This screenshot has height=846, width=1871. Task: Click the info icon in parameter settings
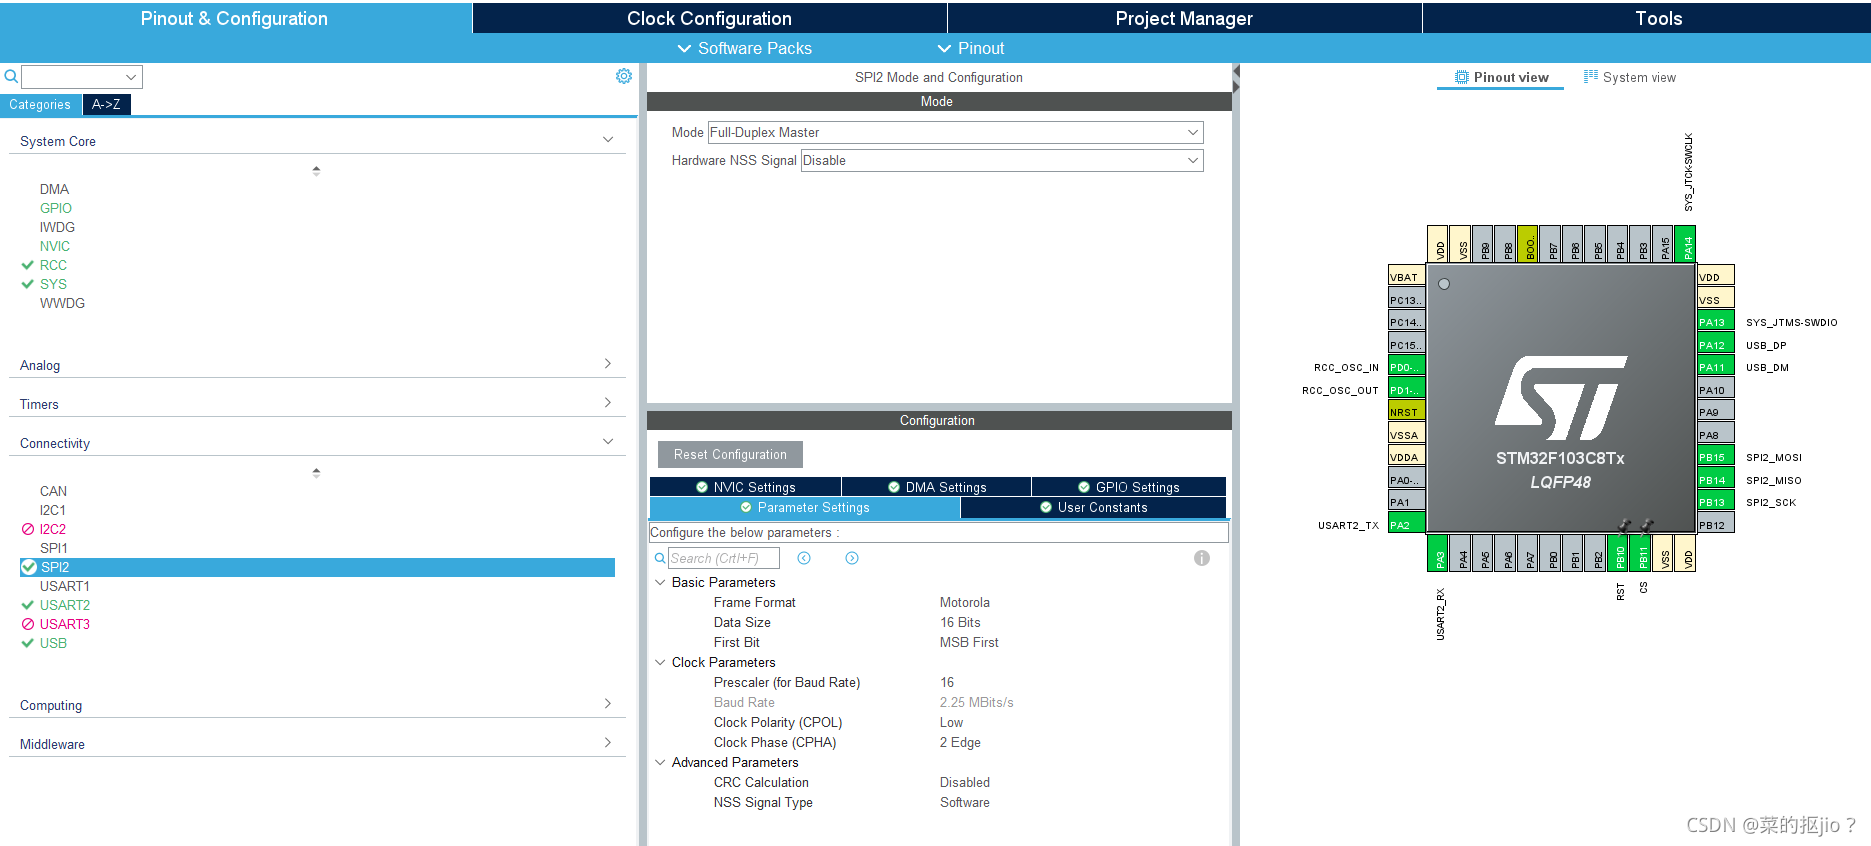[x=1202, y=558]
